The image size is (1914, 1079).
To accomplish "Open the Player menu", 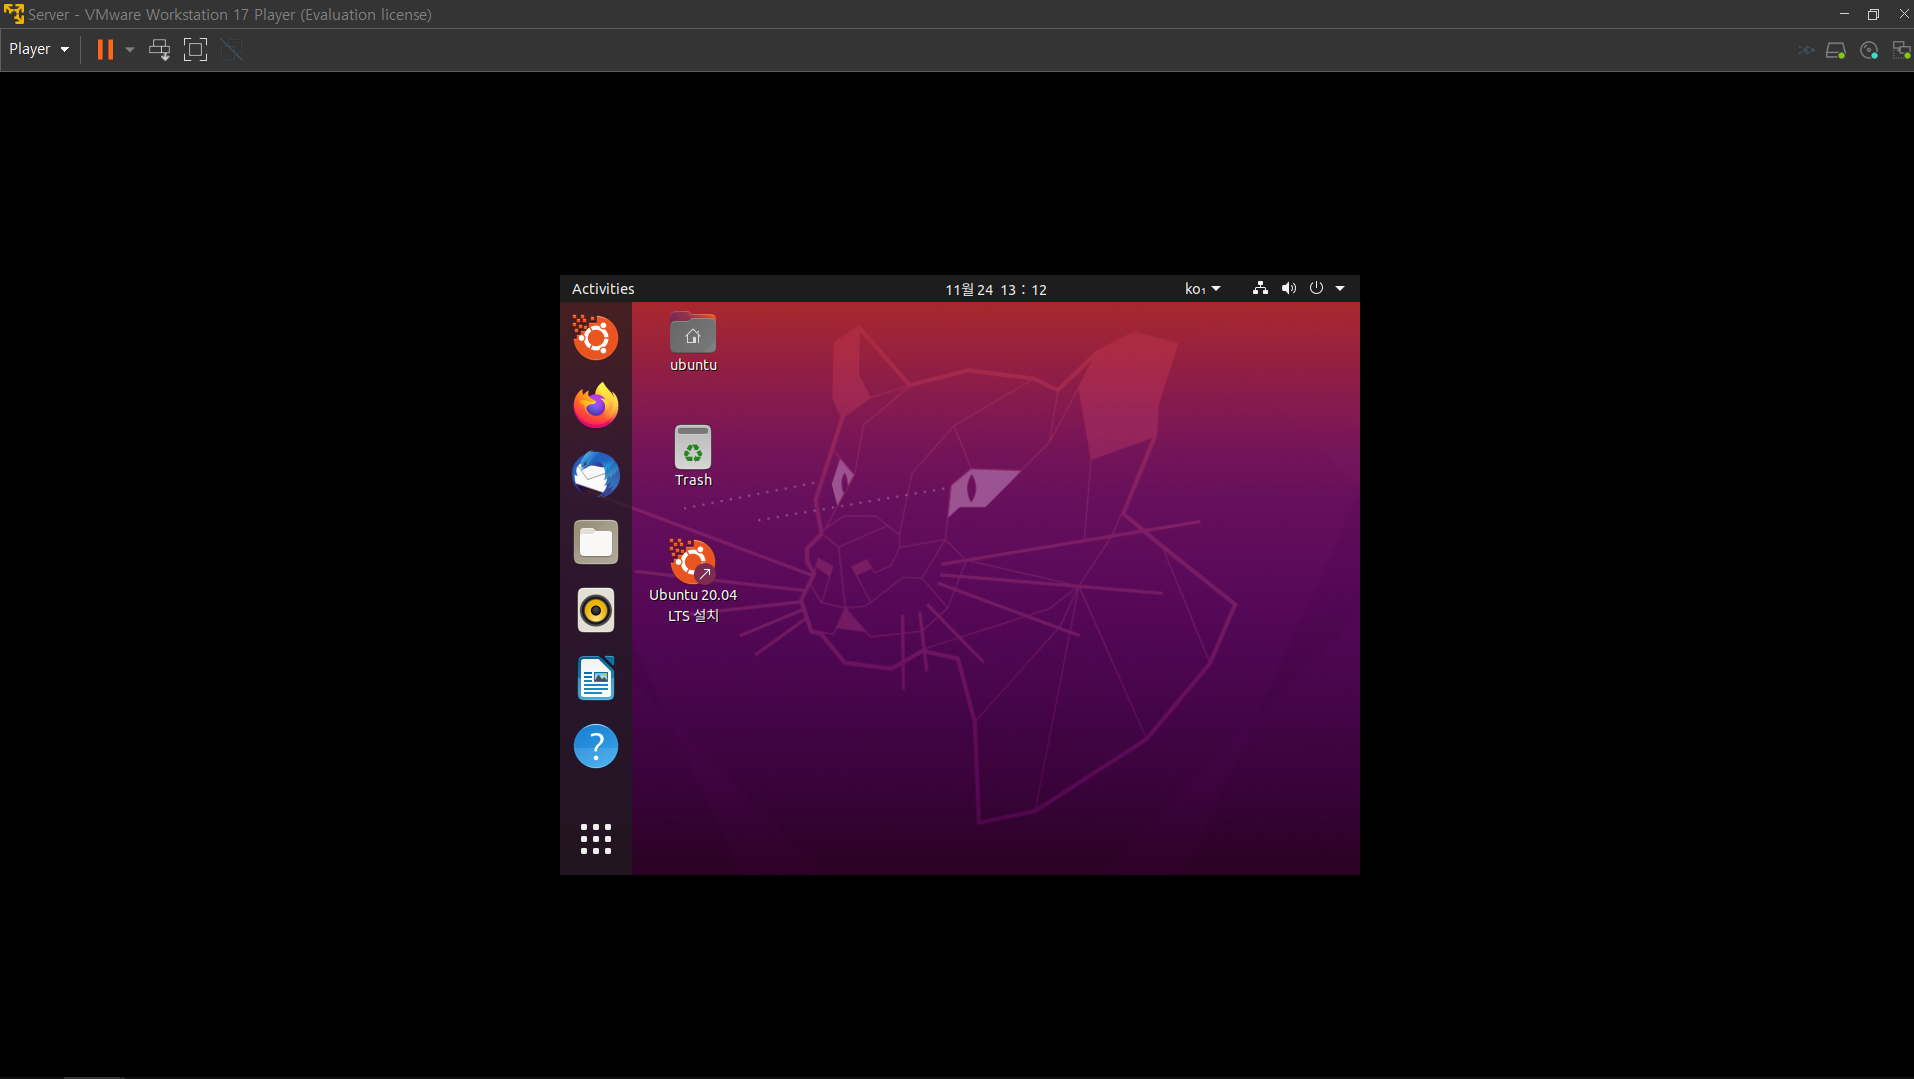I will click(x=39, y=49).
